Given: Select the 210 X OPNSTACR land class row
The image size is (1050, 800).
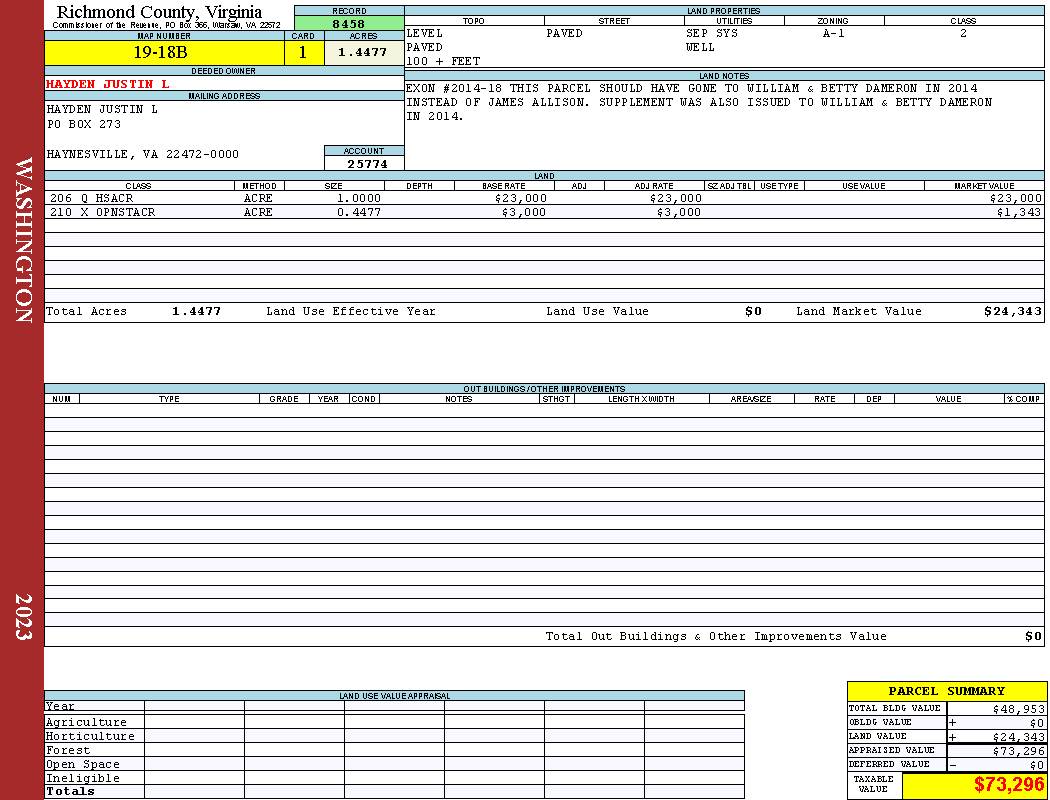Looking at the screenshot, I should coord(544,212).
